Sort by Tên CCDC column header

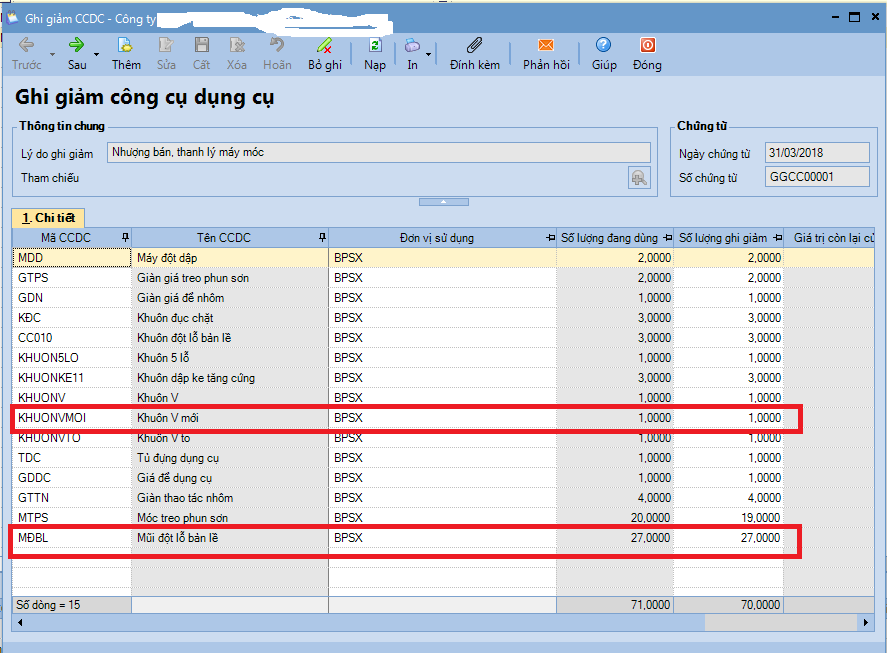coord(224,238)
